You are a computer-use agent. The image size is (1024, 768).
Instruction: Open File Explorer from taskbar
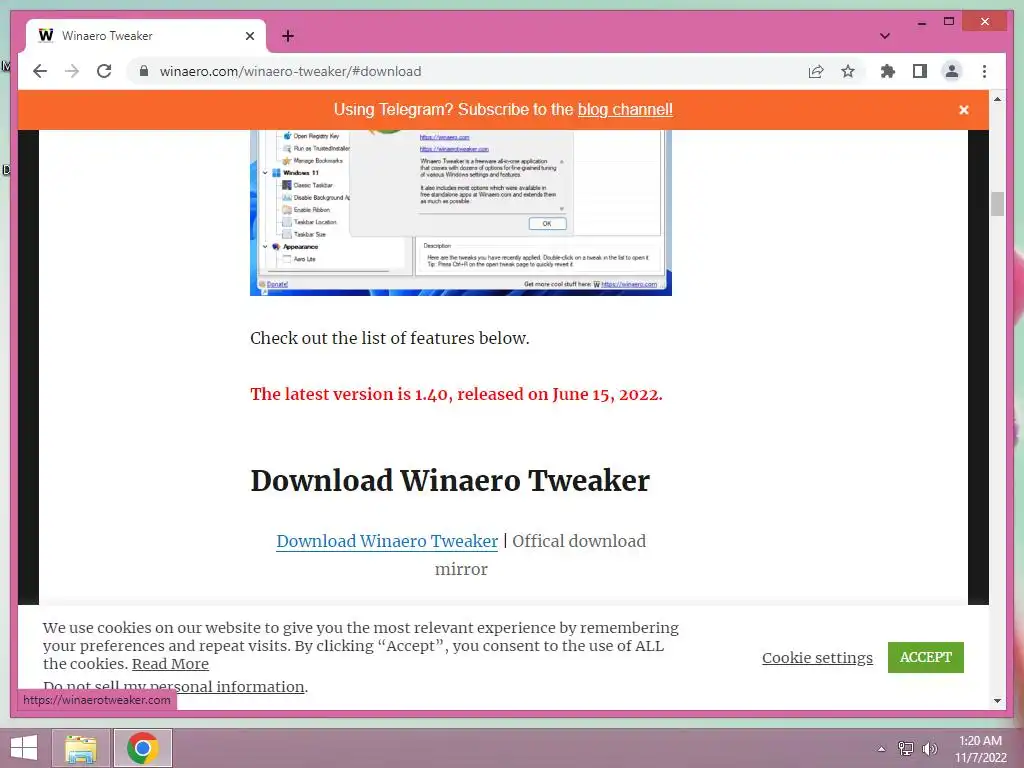(x=80, y=748)
